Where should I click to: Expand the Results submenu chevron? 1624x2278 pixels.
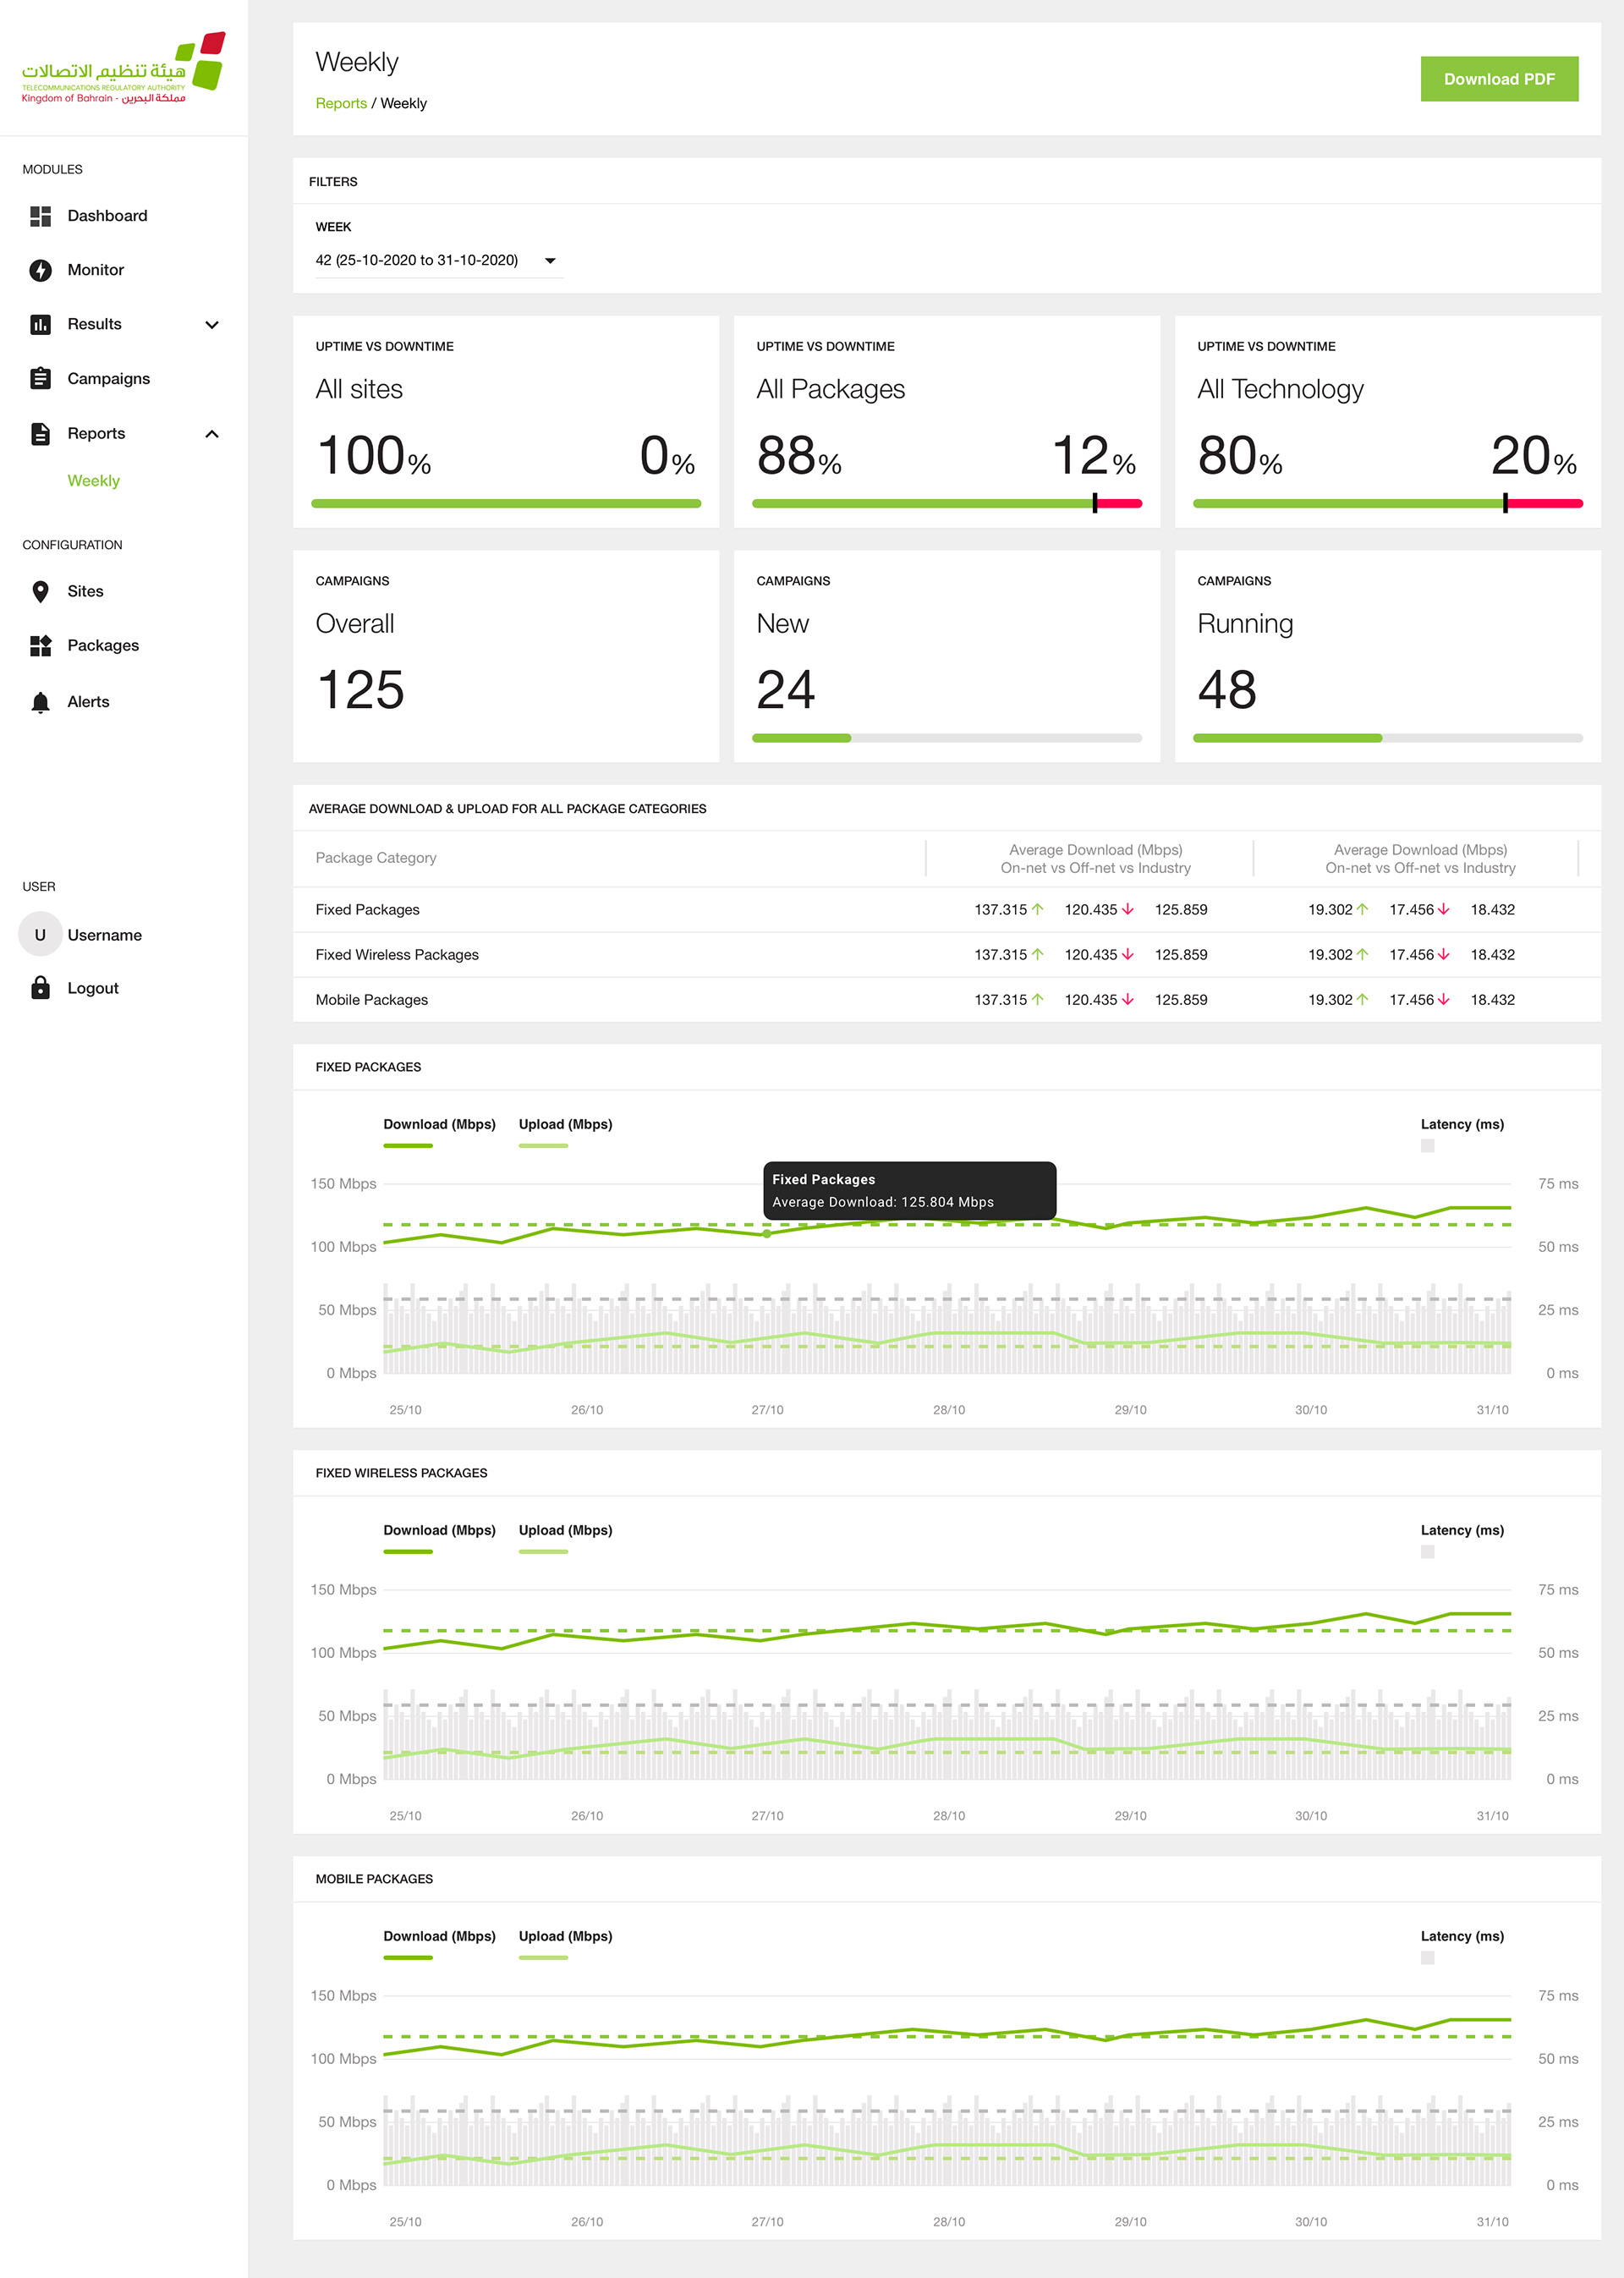[212, 324]
